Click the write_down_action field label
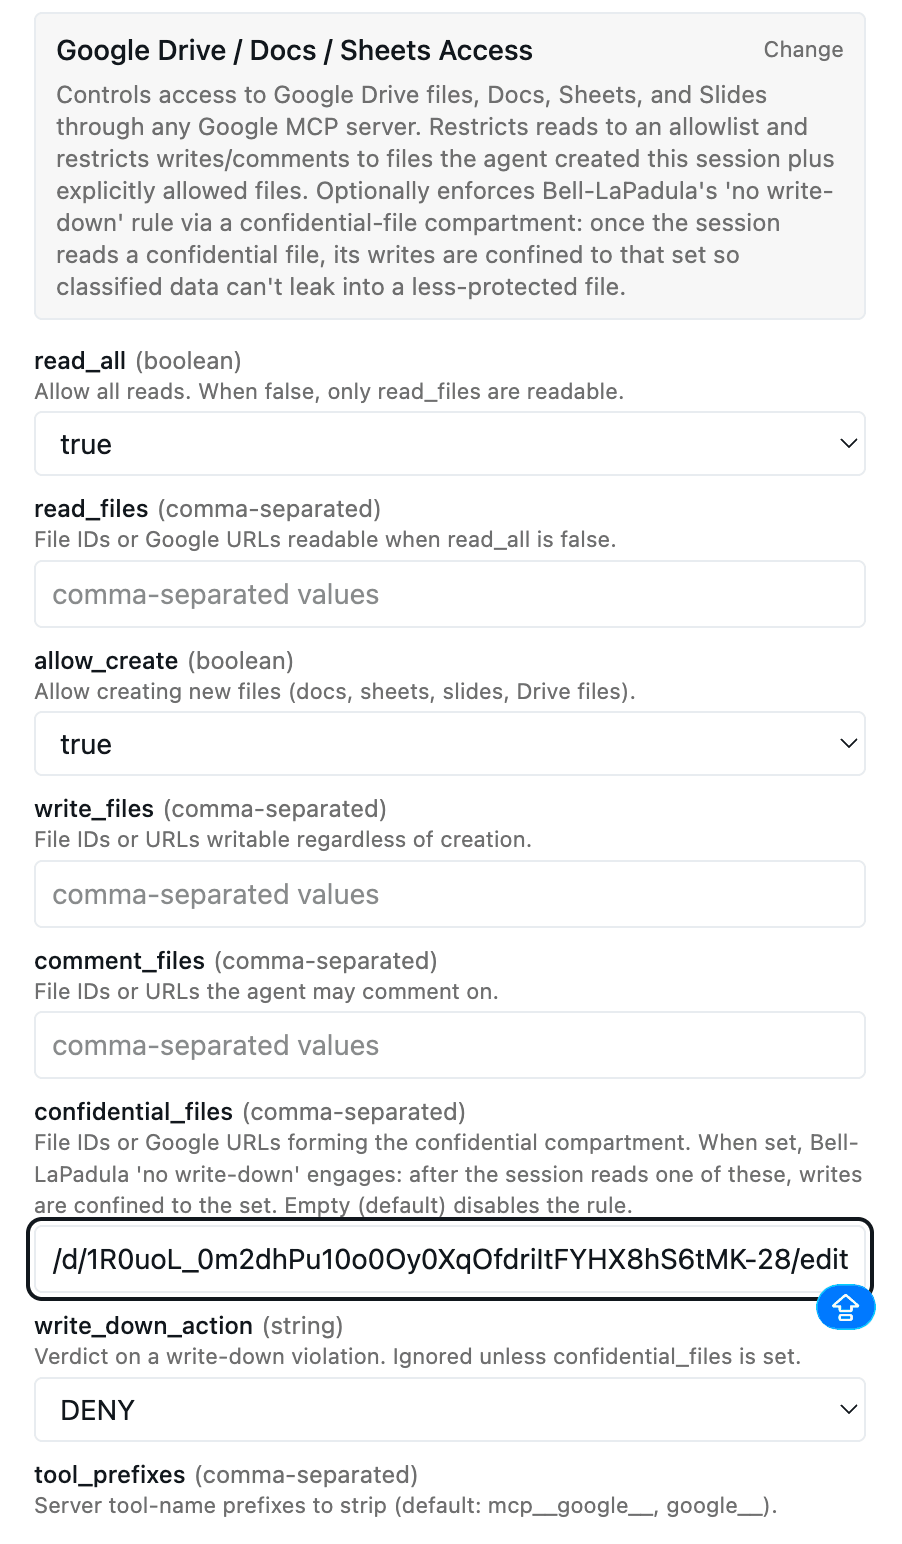Screen dimensions: 902x1544 pyautogui.click(x=143, y=1326)
